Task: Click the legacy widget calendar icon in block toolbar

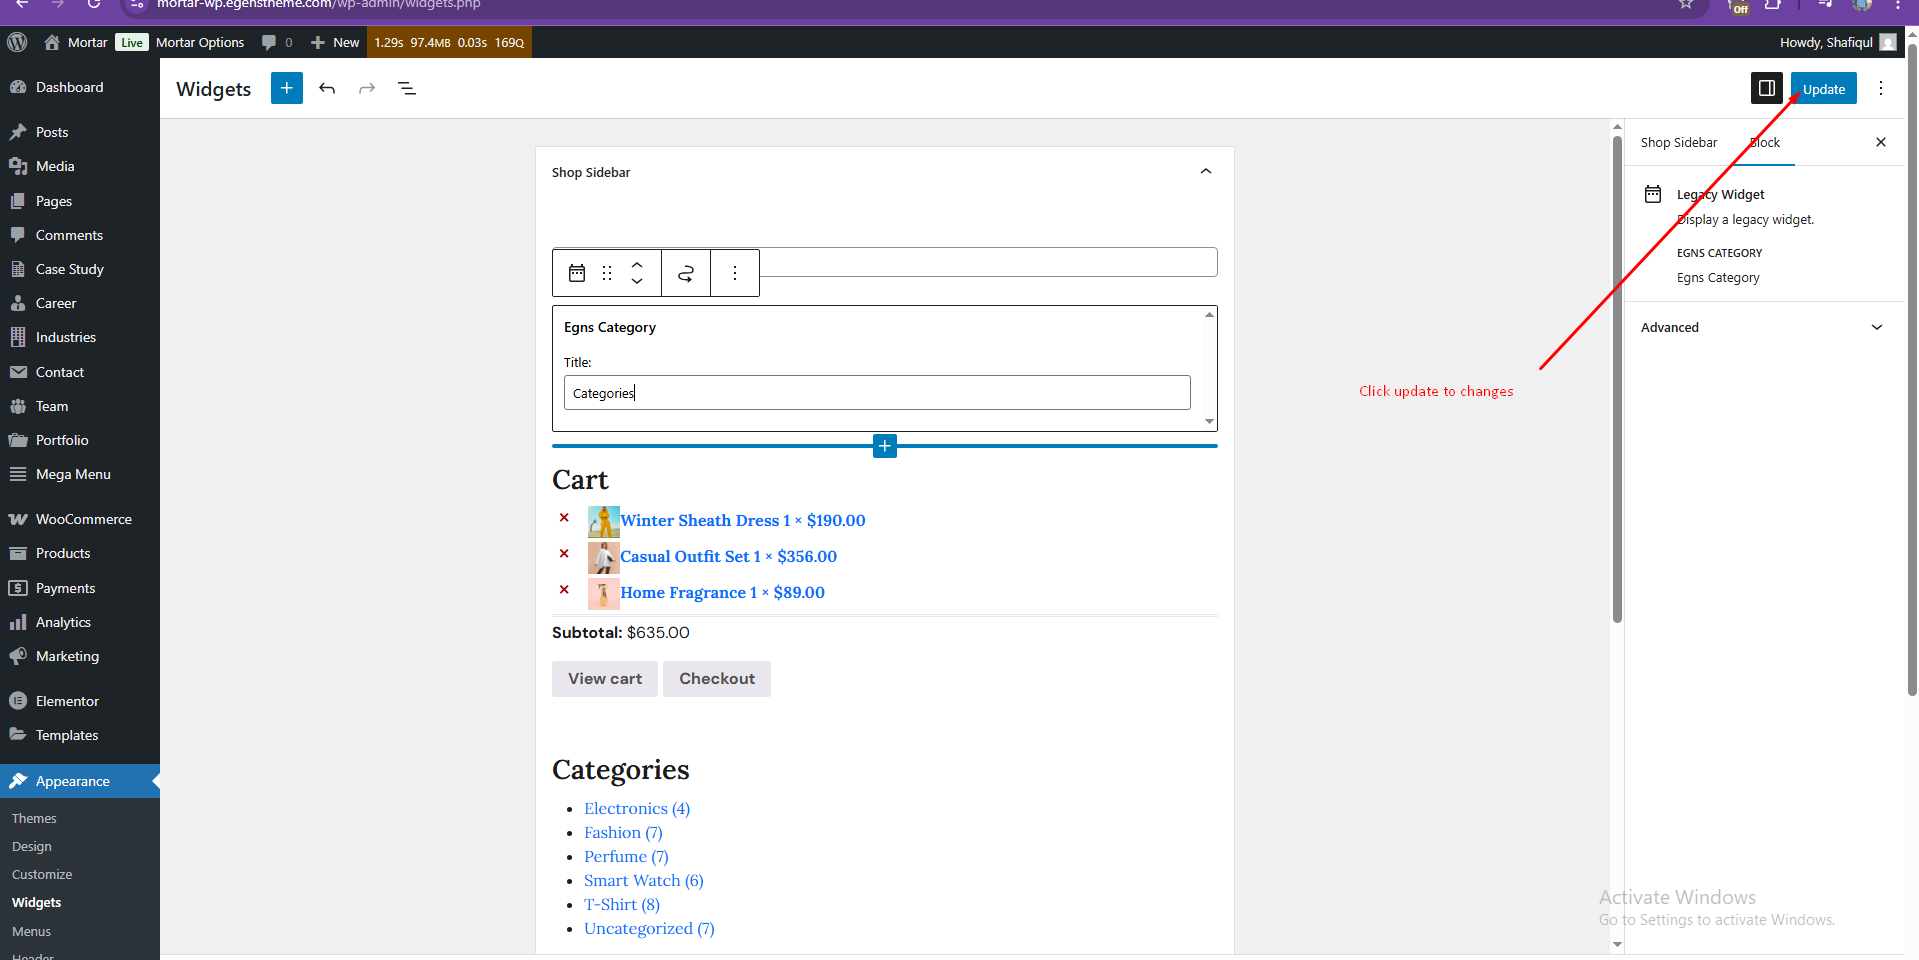Action: coord(577,273)
